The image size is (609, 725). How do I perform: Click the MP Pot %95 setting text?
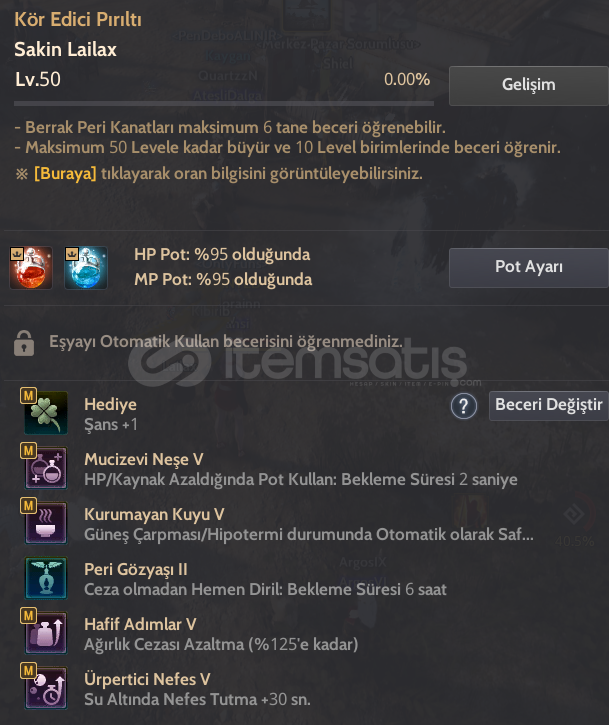pyautogui.click(x=223, y=279)
